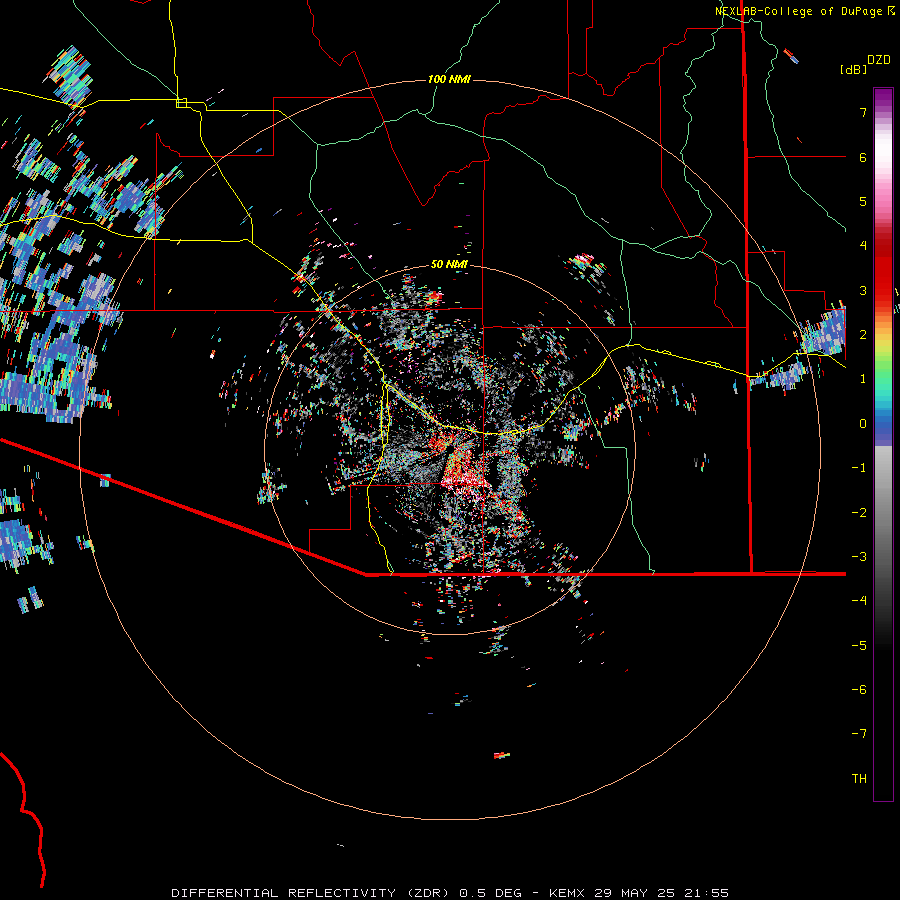The height and width of the screenshot is (900, 900).
Task: Click the -6 value on color scale
Action: point(859,690)
